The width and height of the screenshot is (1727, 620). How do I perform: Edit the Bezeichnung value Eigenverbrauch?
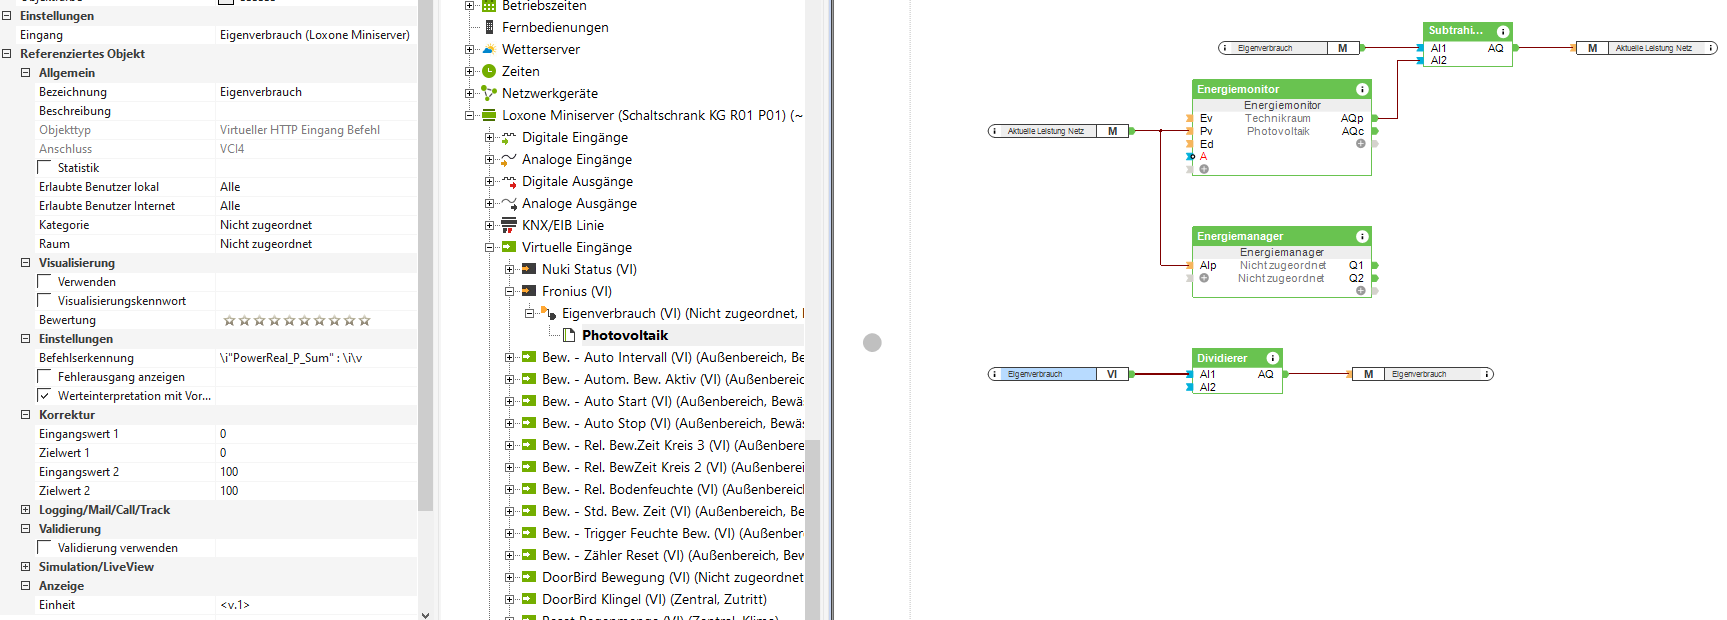coord(317,92)
